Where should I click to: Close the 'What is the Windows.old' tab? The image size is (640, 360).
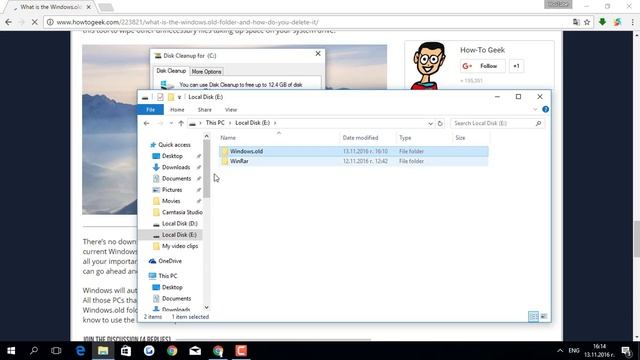pos(89,7)
